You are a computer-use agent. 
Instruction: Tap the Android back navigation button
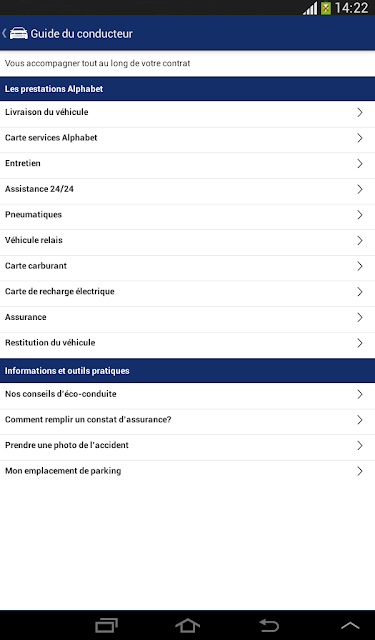(269, 625)
